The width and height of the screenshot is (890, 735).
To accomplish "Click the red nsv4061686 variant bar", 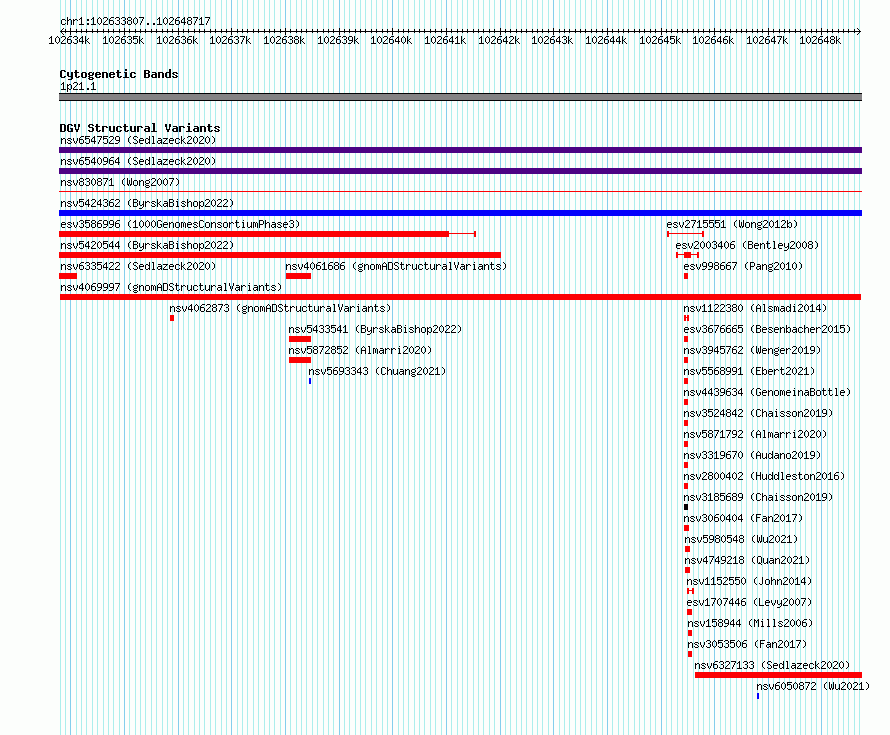I will coord(298,276).
